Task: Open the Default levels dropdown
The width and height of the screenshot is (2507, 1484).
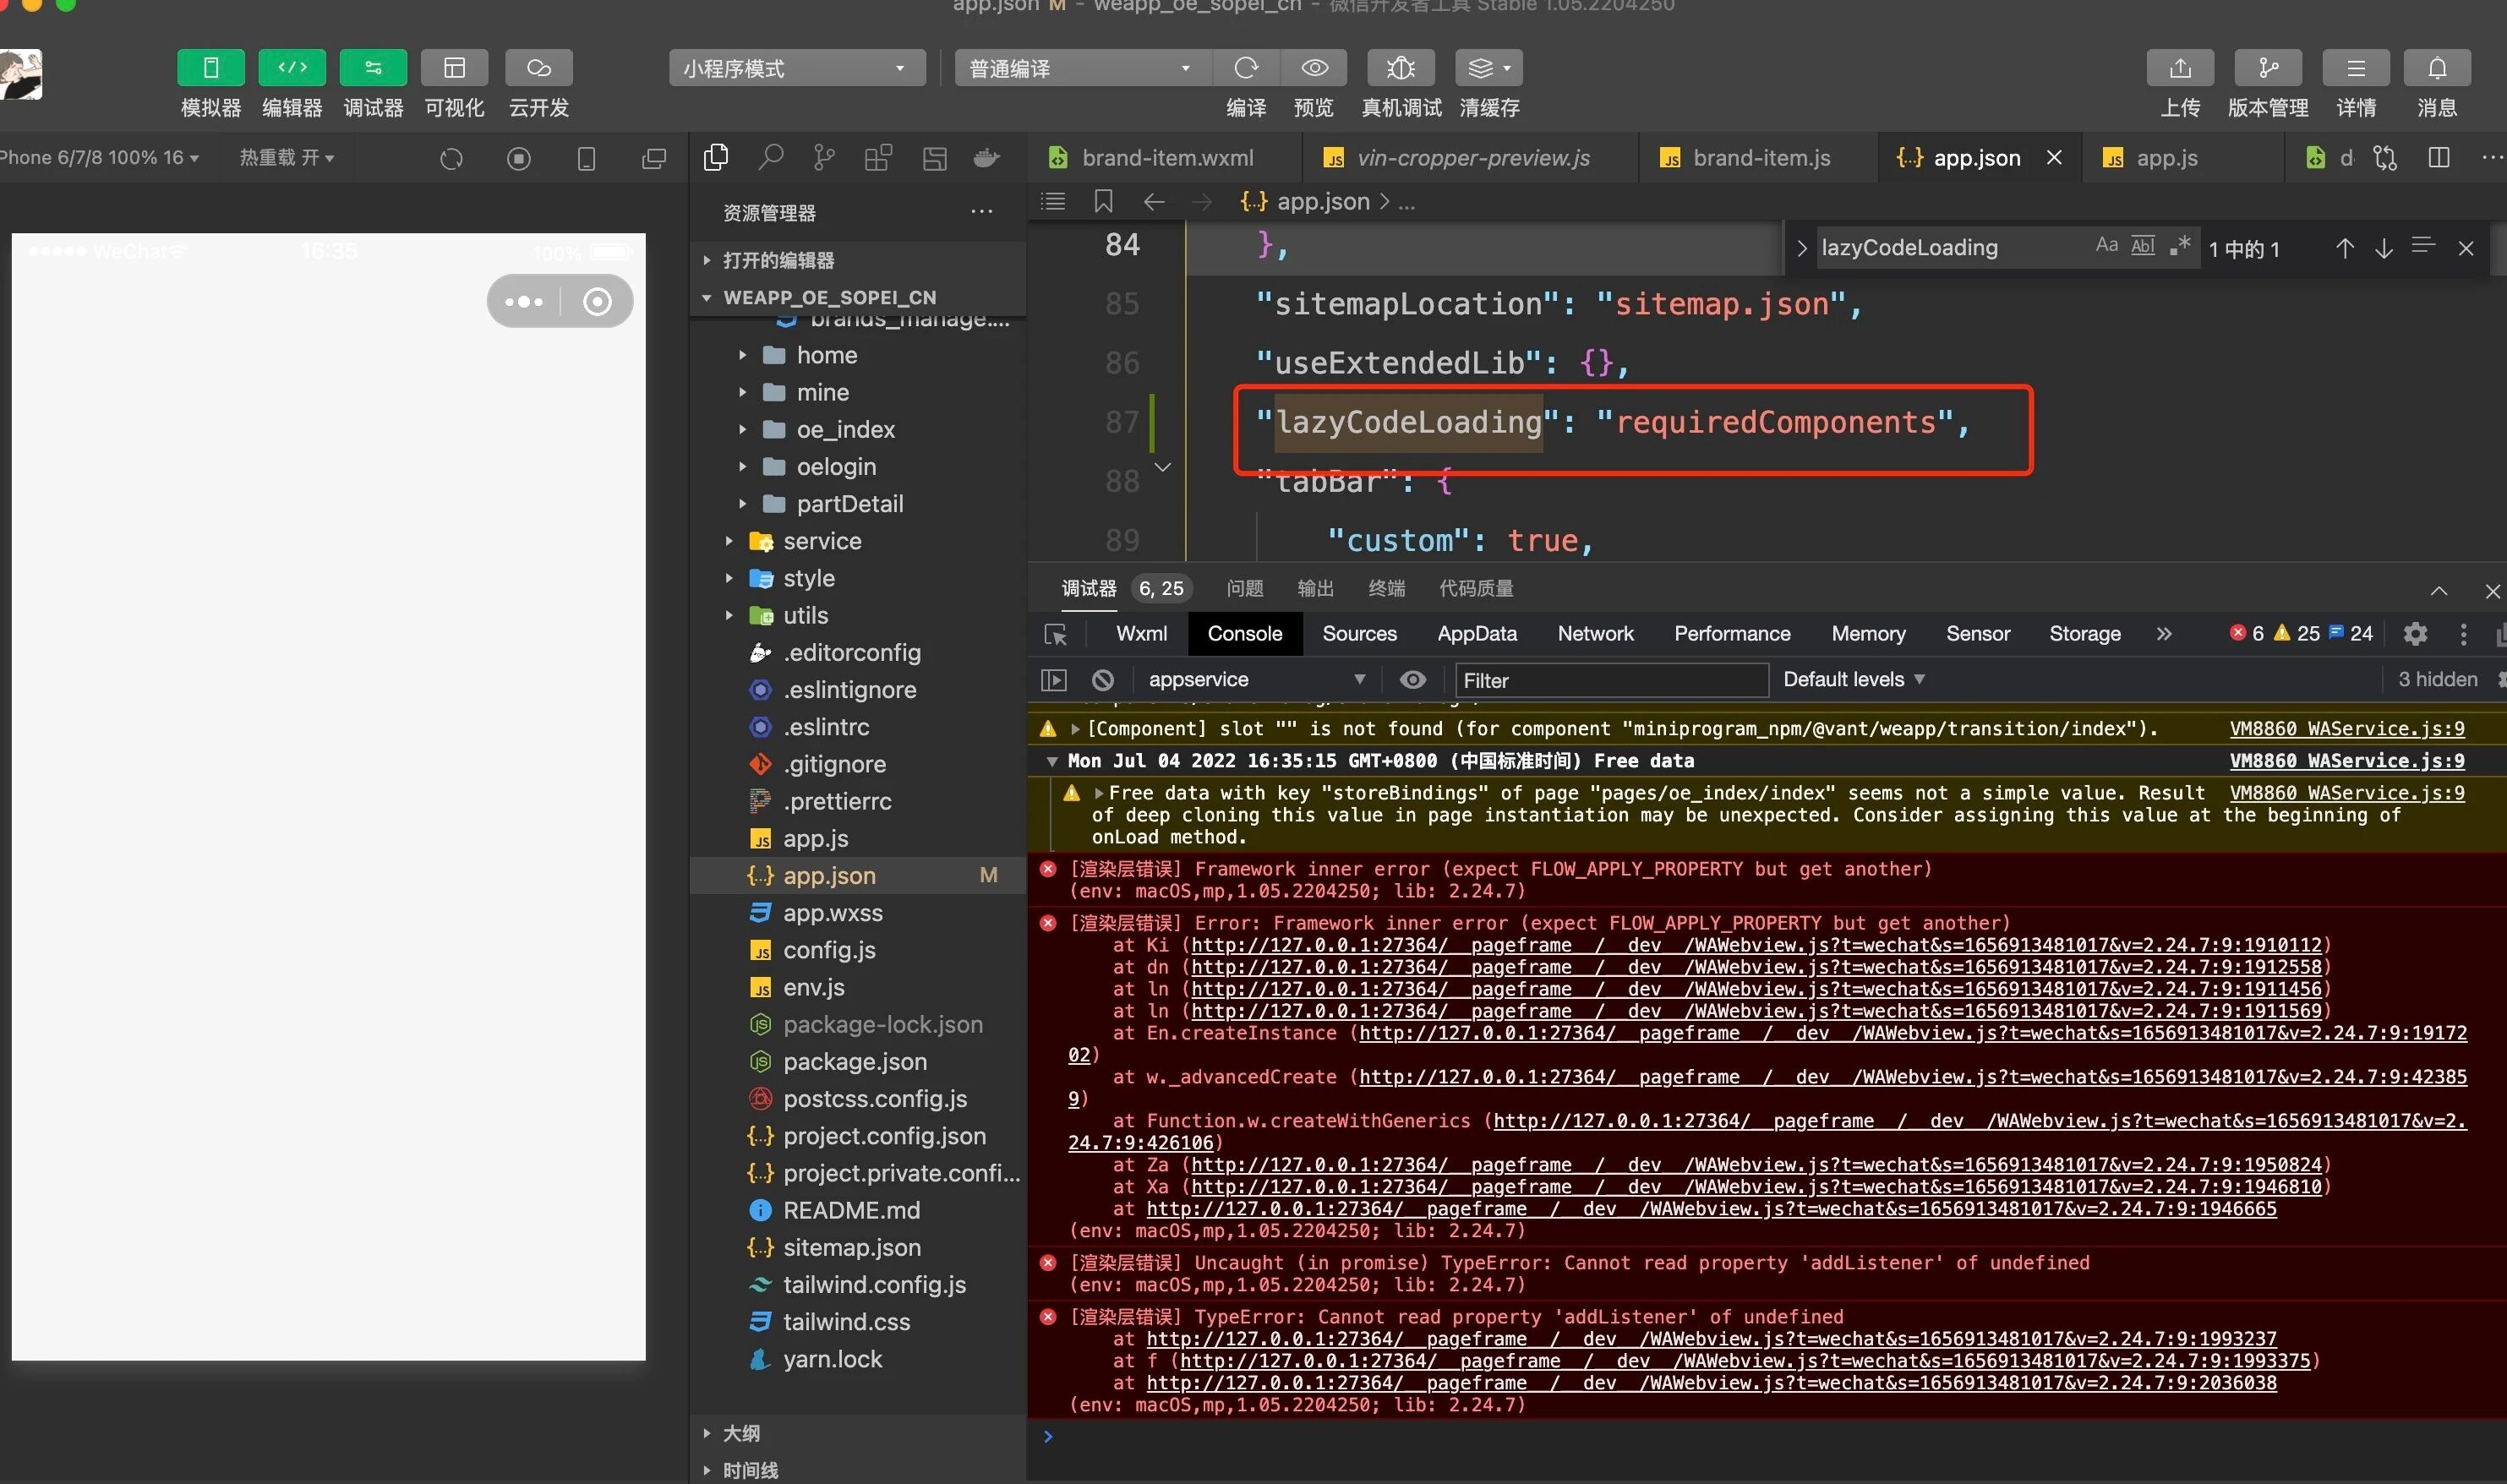Action: [x=1852, y=680]
